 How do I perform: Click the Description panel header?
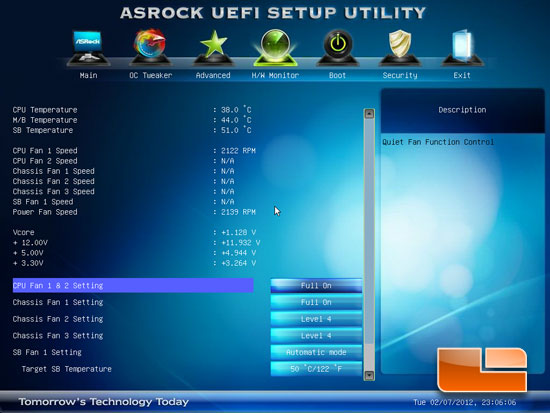click(462, 110)
